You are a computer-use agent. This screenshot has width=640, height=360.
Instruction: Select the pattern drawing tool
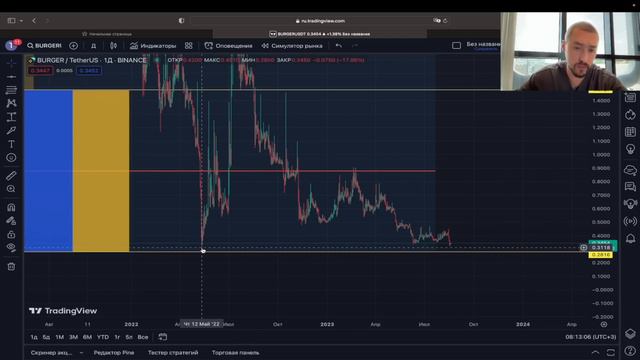pyautogui.click(x=11, y=103)
